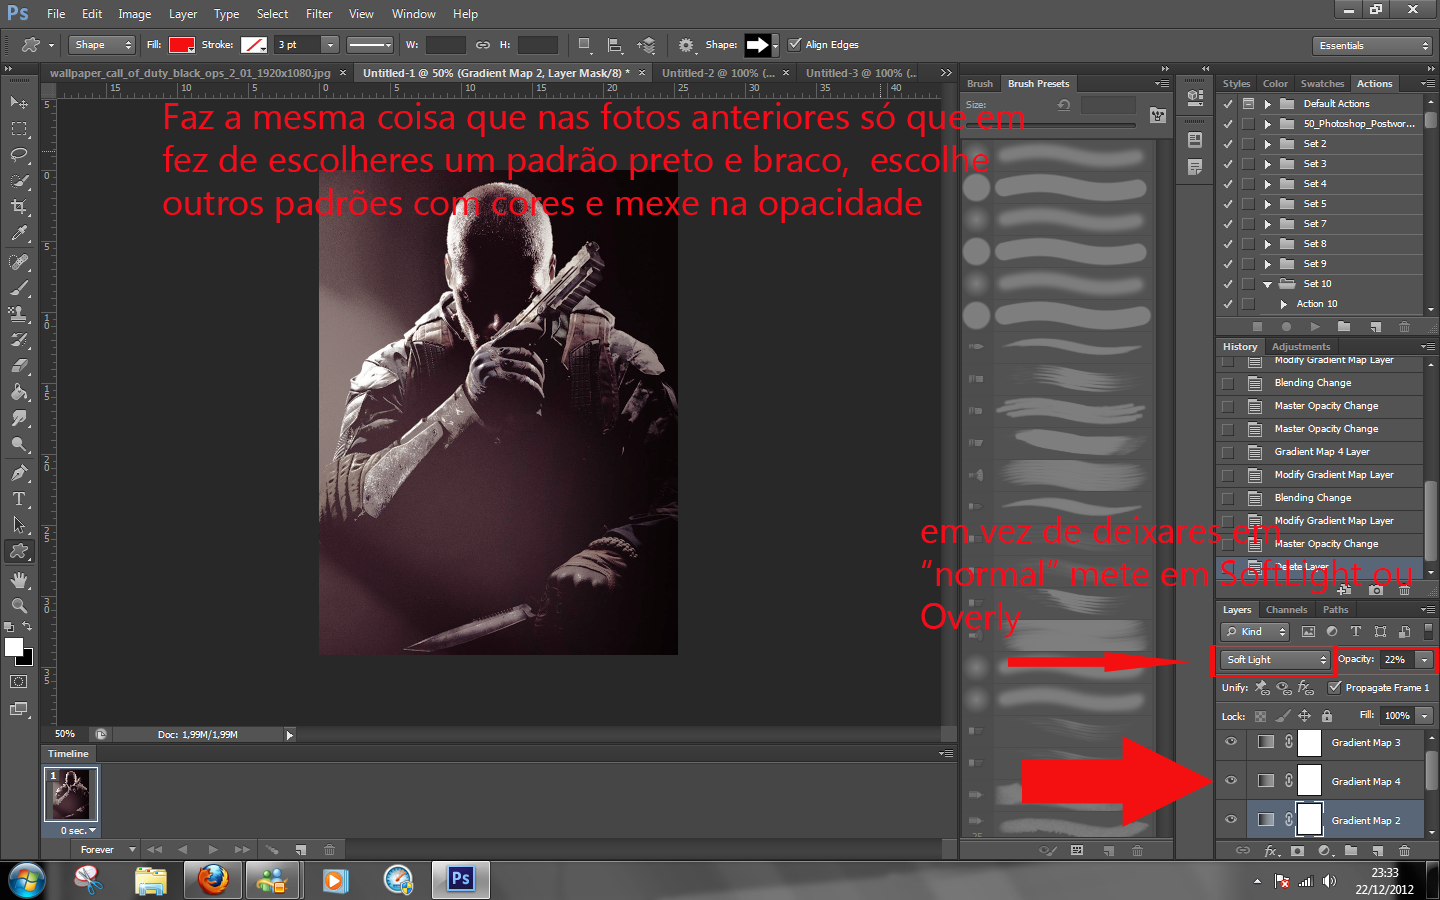Open the layer Opacity slider arrow
The image size is (1440, 900).
pos(1425,660)
